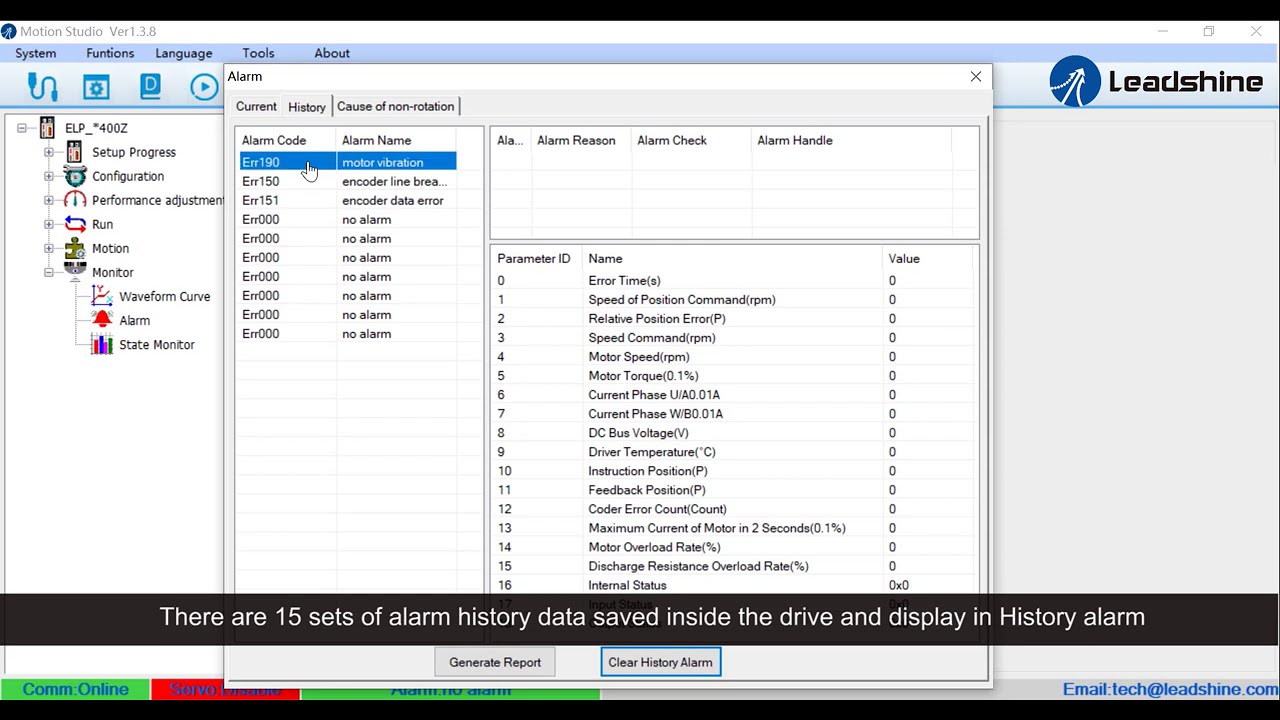Screen dimensions: 1280x720
Task: Select the Alarm tree item
Action: tap(135, 320)
